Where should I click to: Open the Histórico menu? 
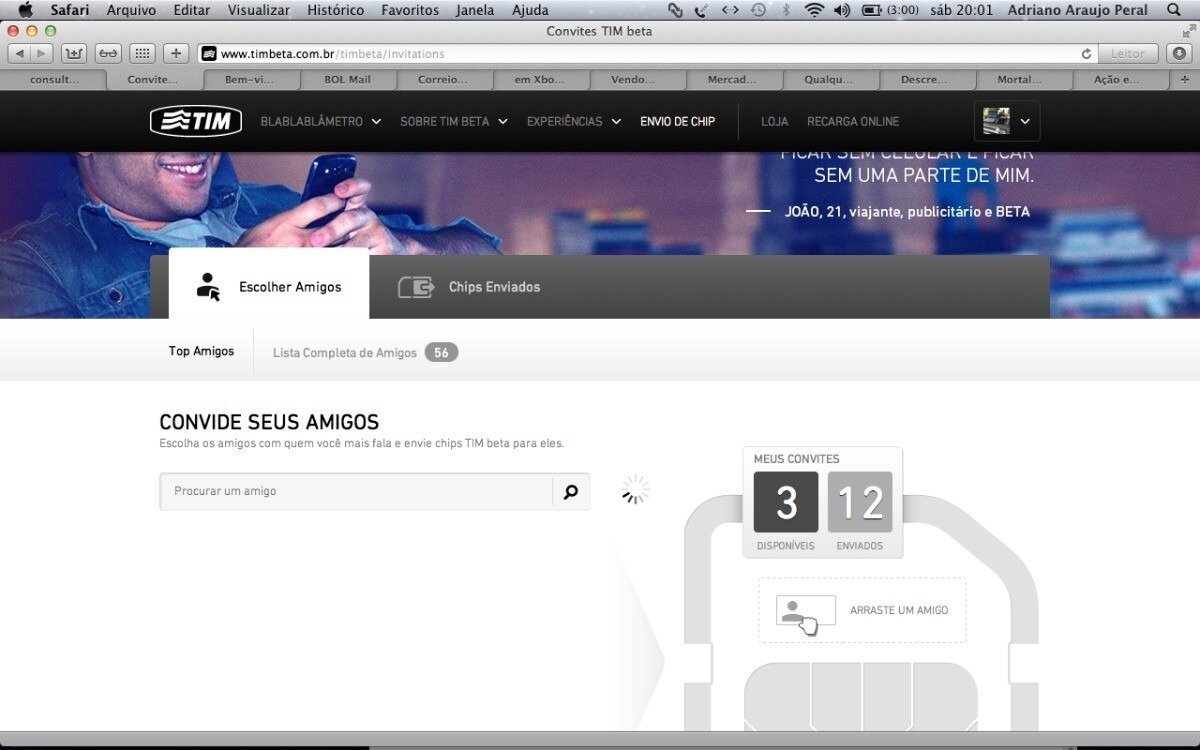click(x=336, y=10)
